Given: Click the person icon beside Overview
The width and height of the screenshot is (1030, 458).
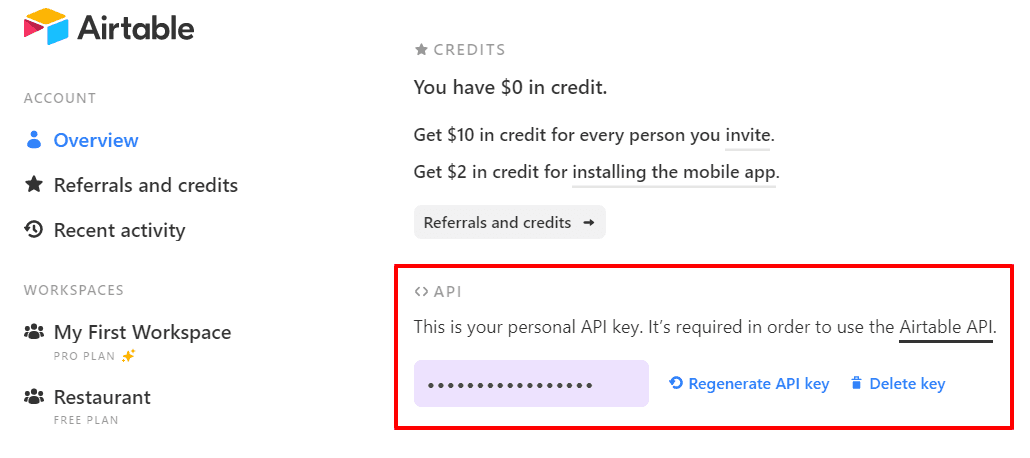Looking at the screenshot, I should pos(34,140).
